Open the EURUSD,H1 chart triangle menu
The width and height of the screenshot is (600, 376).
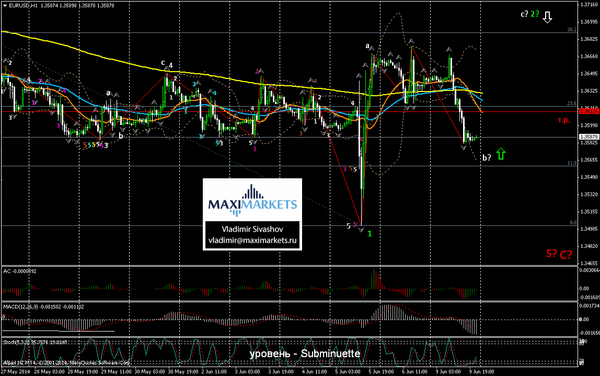pos(5,6)
